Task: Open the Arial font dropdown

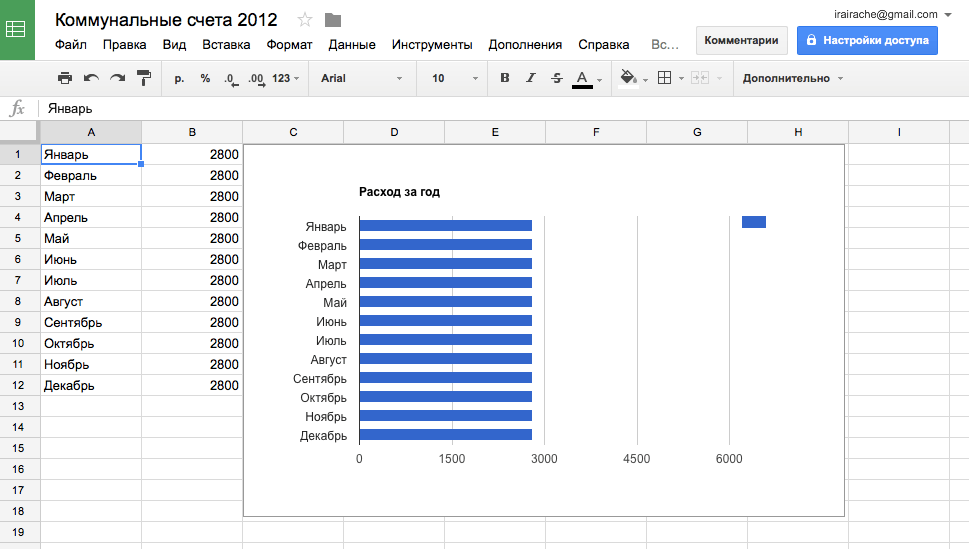Action: 361,78
